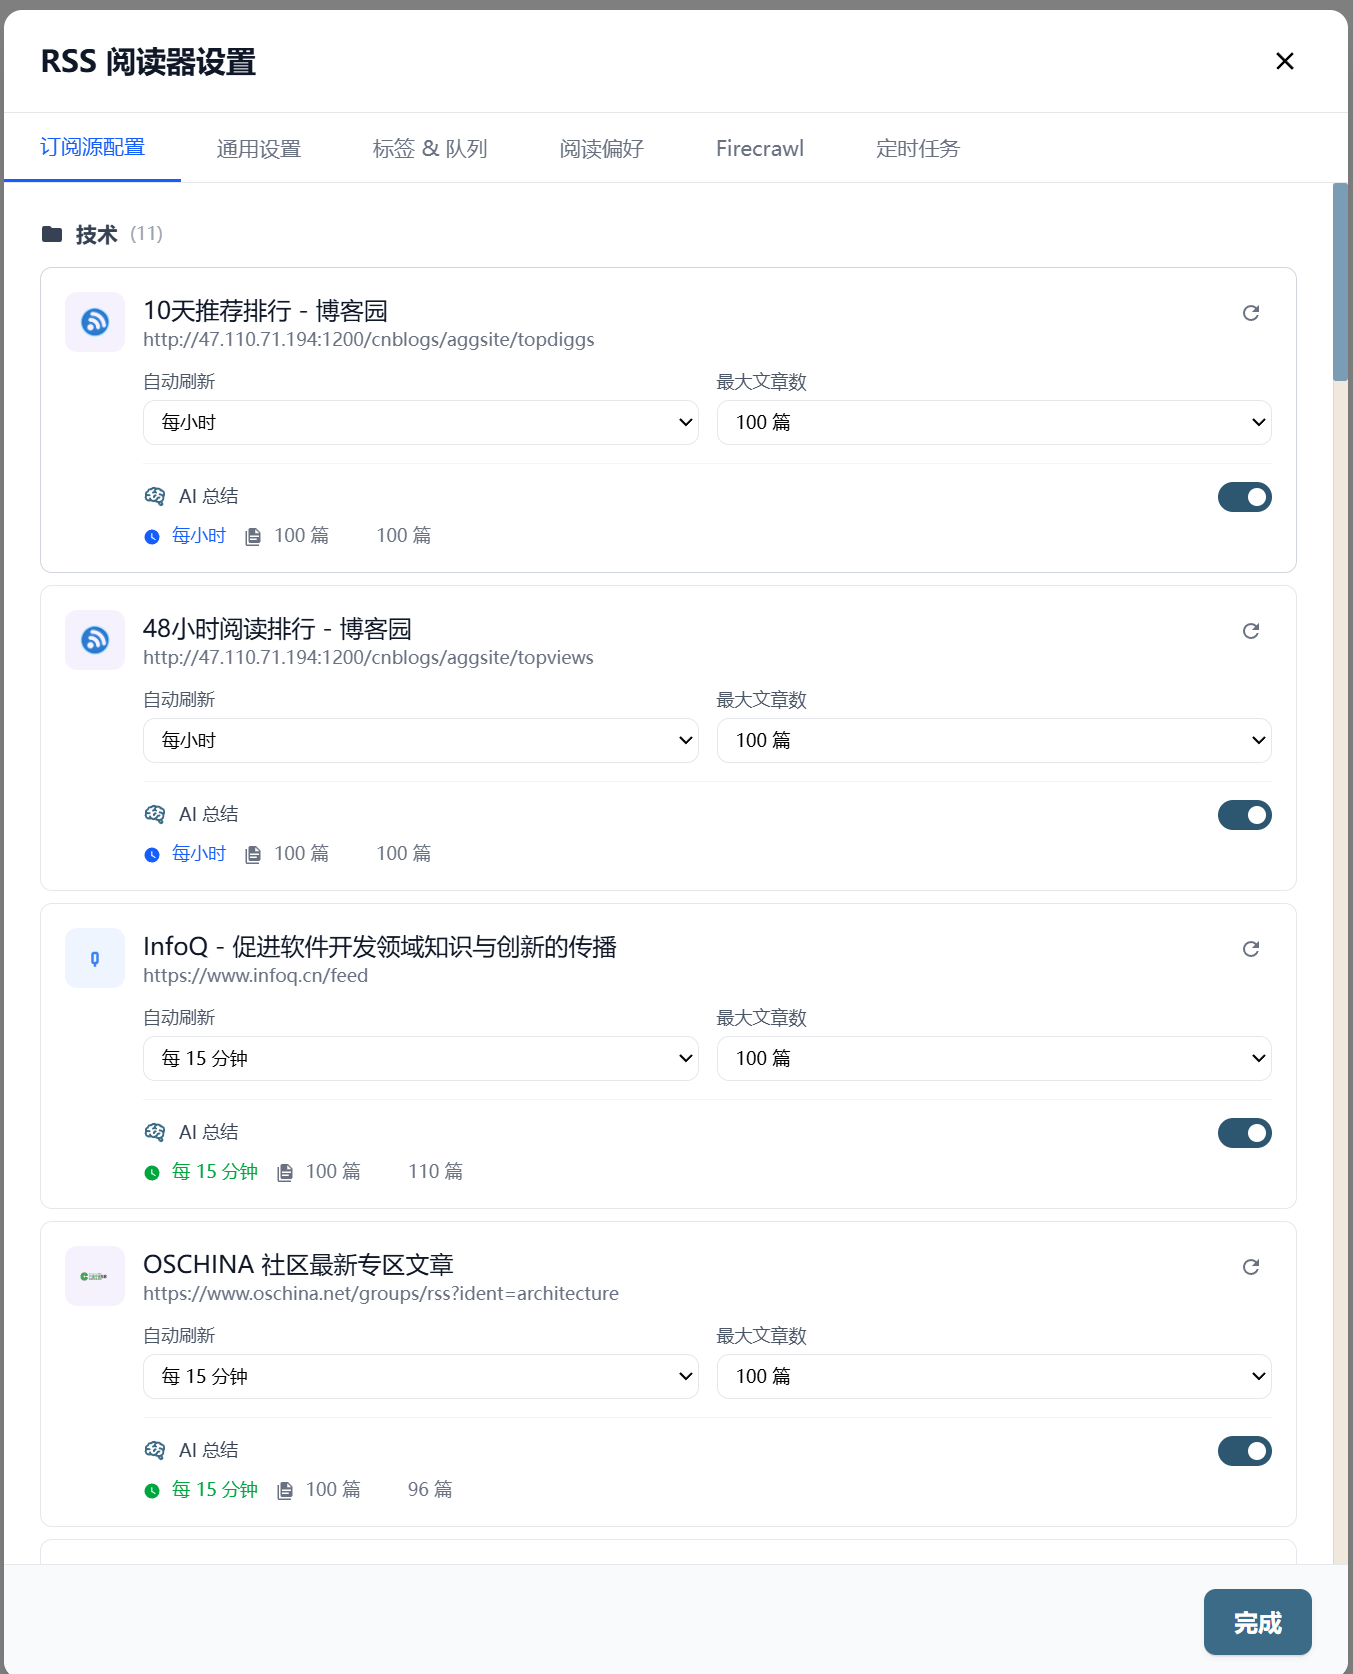This screenshot has width=1353, height=1674.
Task: Click the document icon in OSCHINA summary row
Action: (x=285, y=1491)
